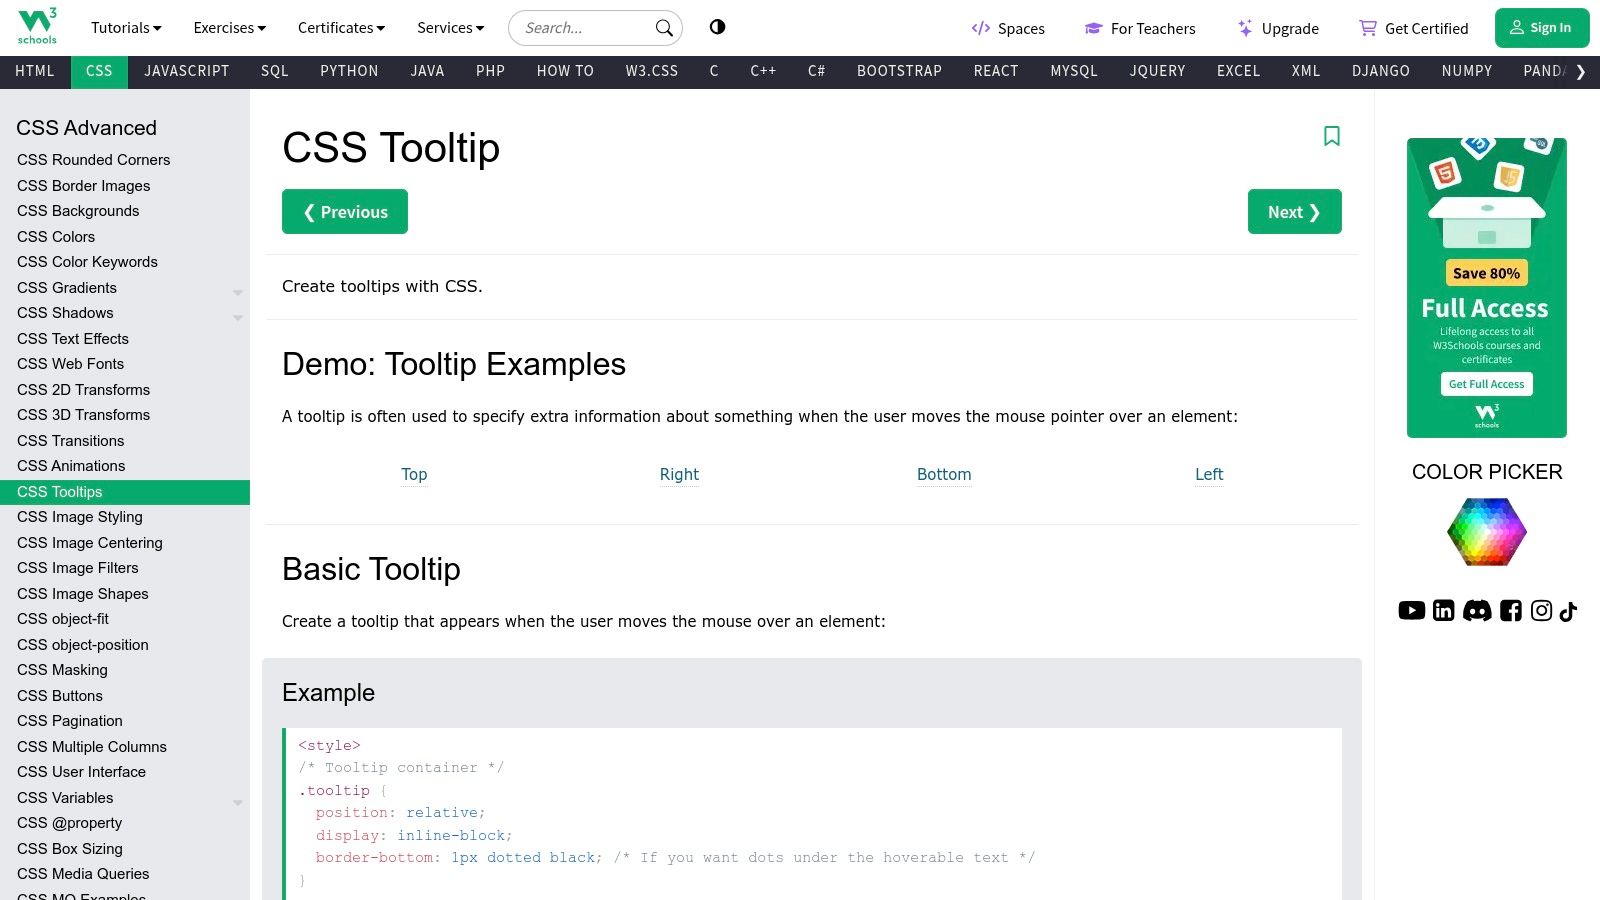Screen dimensions: 1600x900
Task: Click the Left tooltip demo
Action: (x=1209, y=475)
